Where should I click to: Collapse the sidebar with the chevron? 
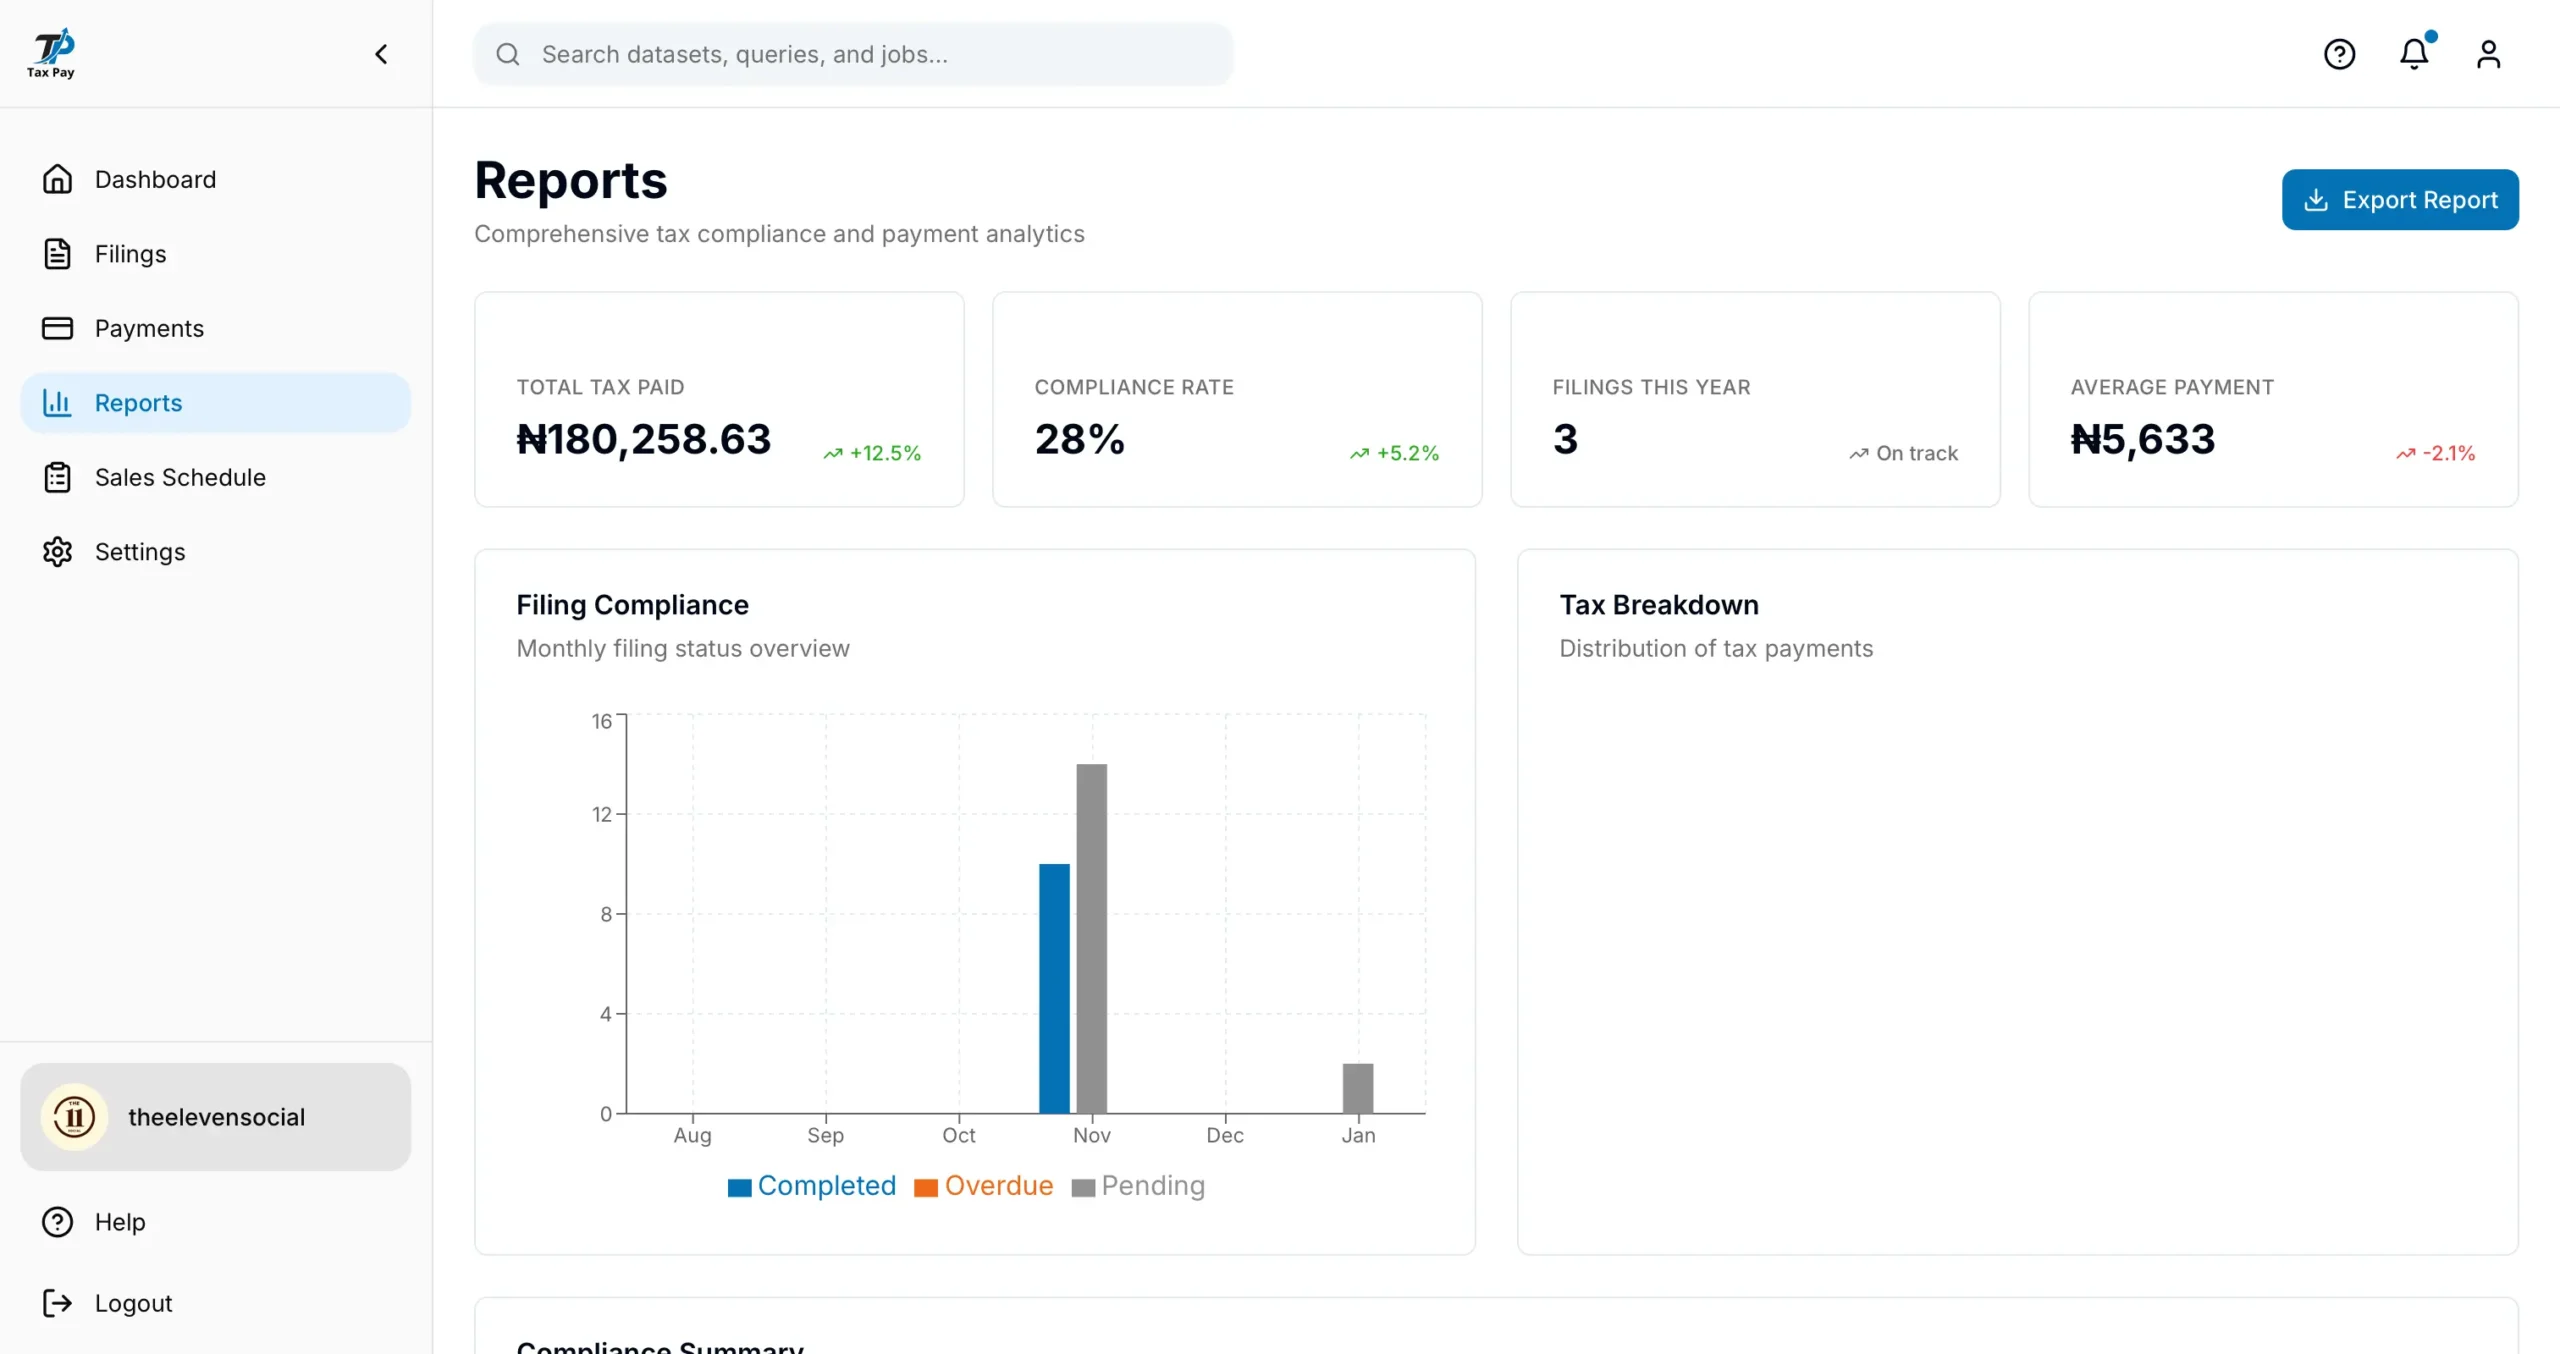tap(381, 54)
